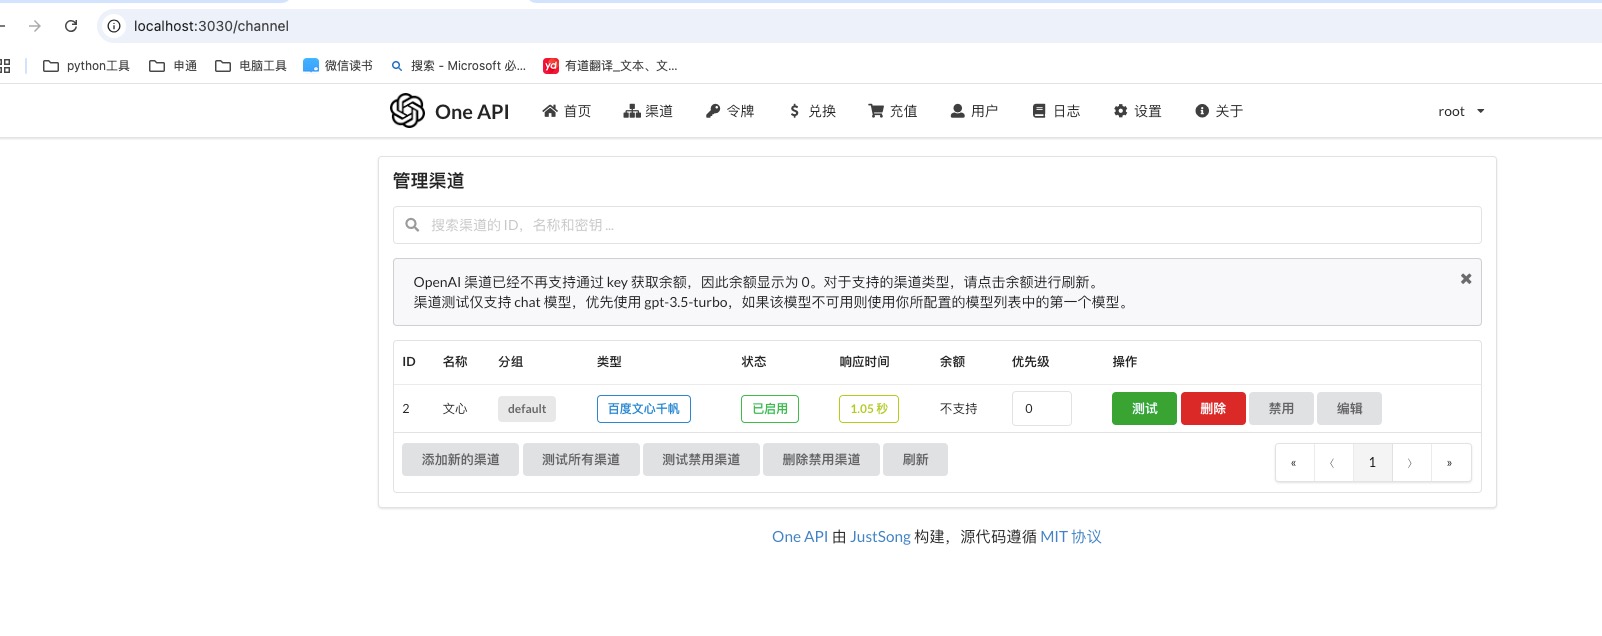Open the 设置 nav menu item
Screen dimensions: 1602x636
[x=1137, y=111]
